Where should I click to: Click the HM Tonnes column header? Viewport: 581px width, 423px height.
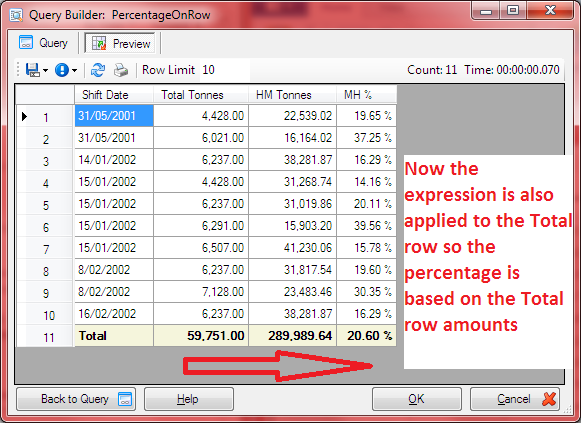[x=292, y=95]
